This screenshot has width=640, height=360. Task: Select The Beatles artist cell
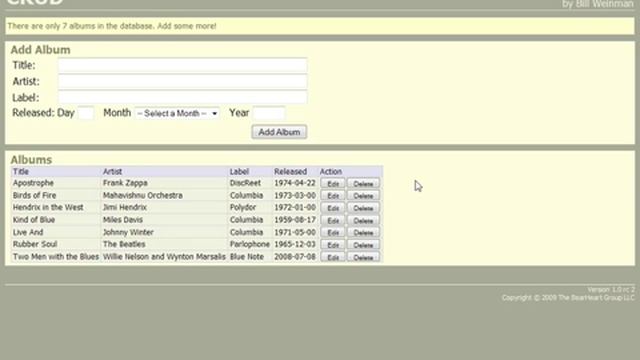tap(124, 244)
